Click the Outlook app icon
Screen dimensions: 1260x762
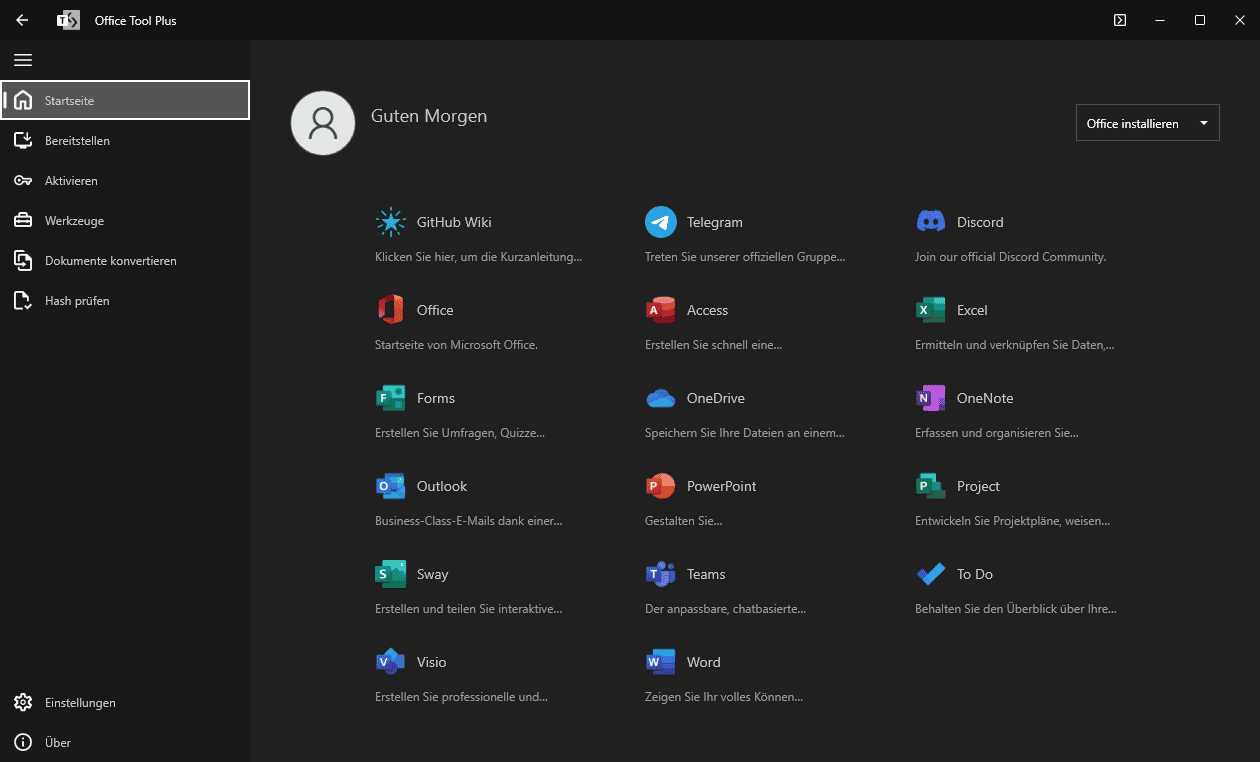pyautogui.click(x=390, y=486)
